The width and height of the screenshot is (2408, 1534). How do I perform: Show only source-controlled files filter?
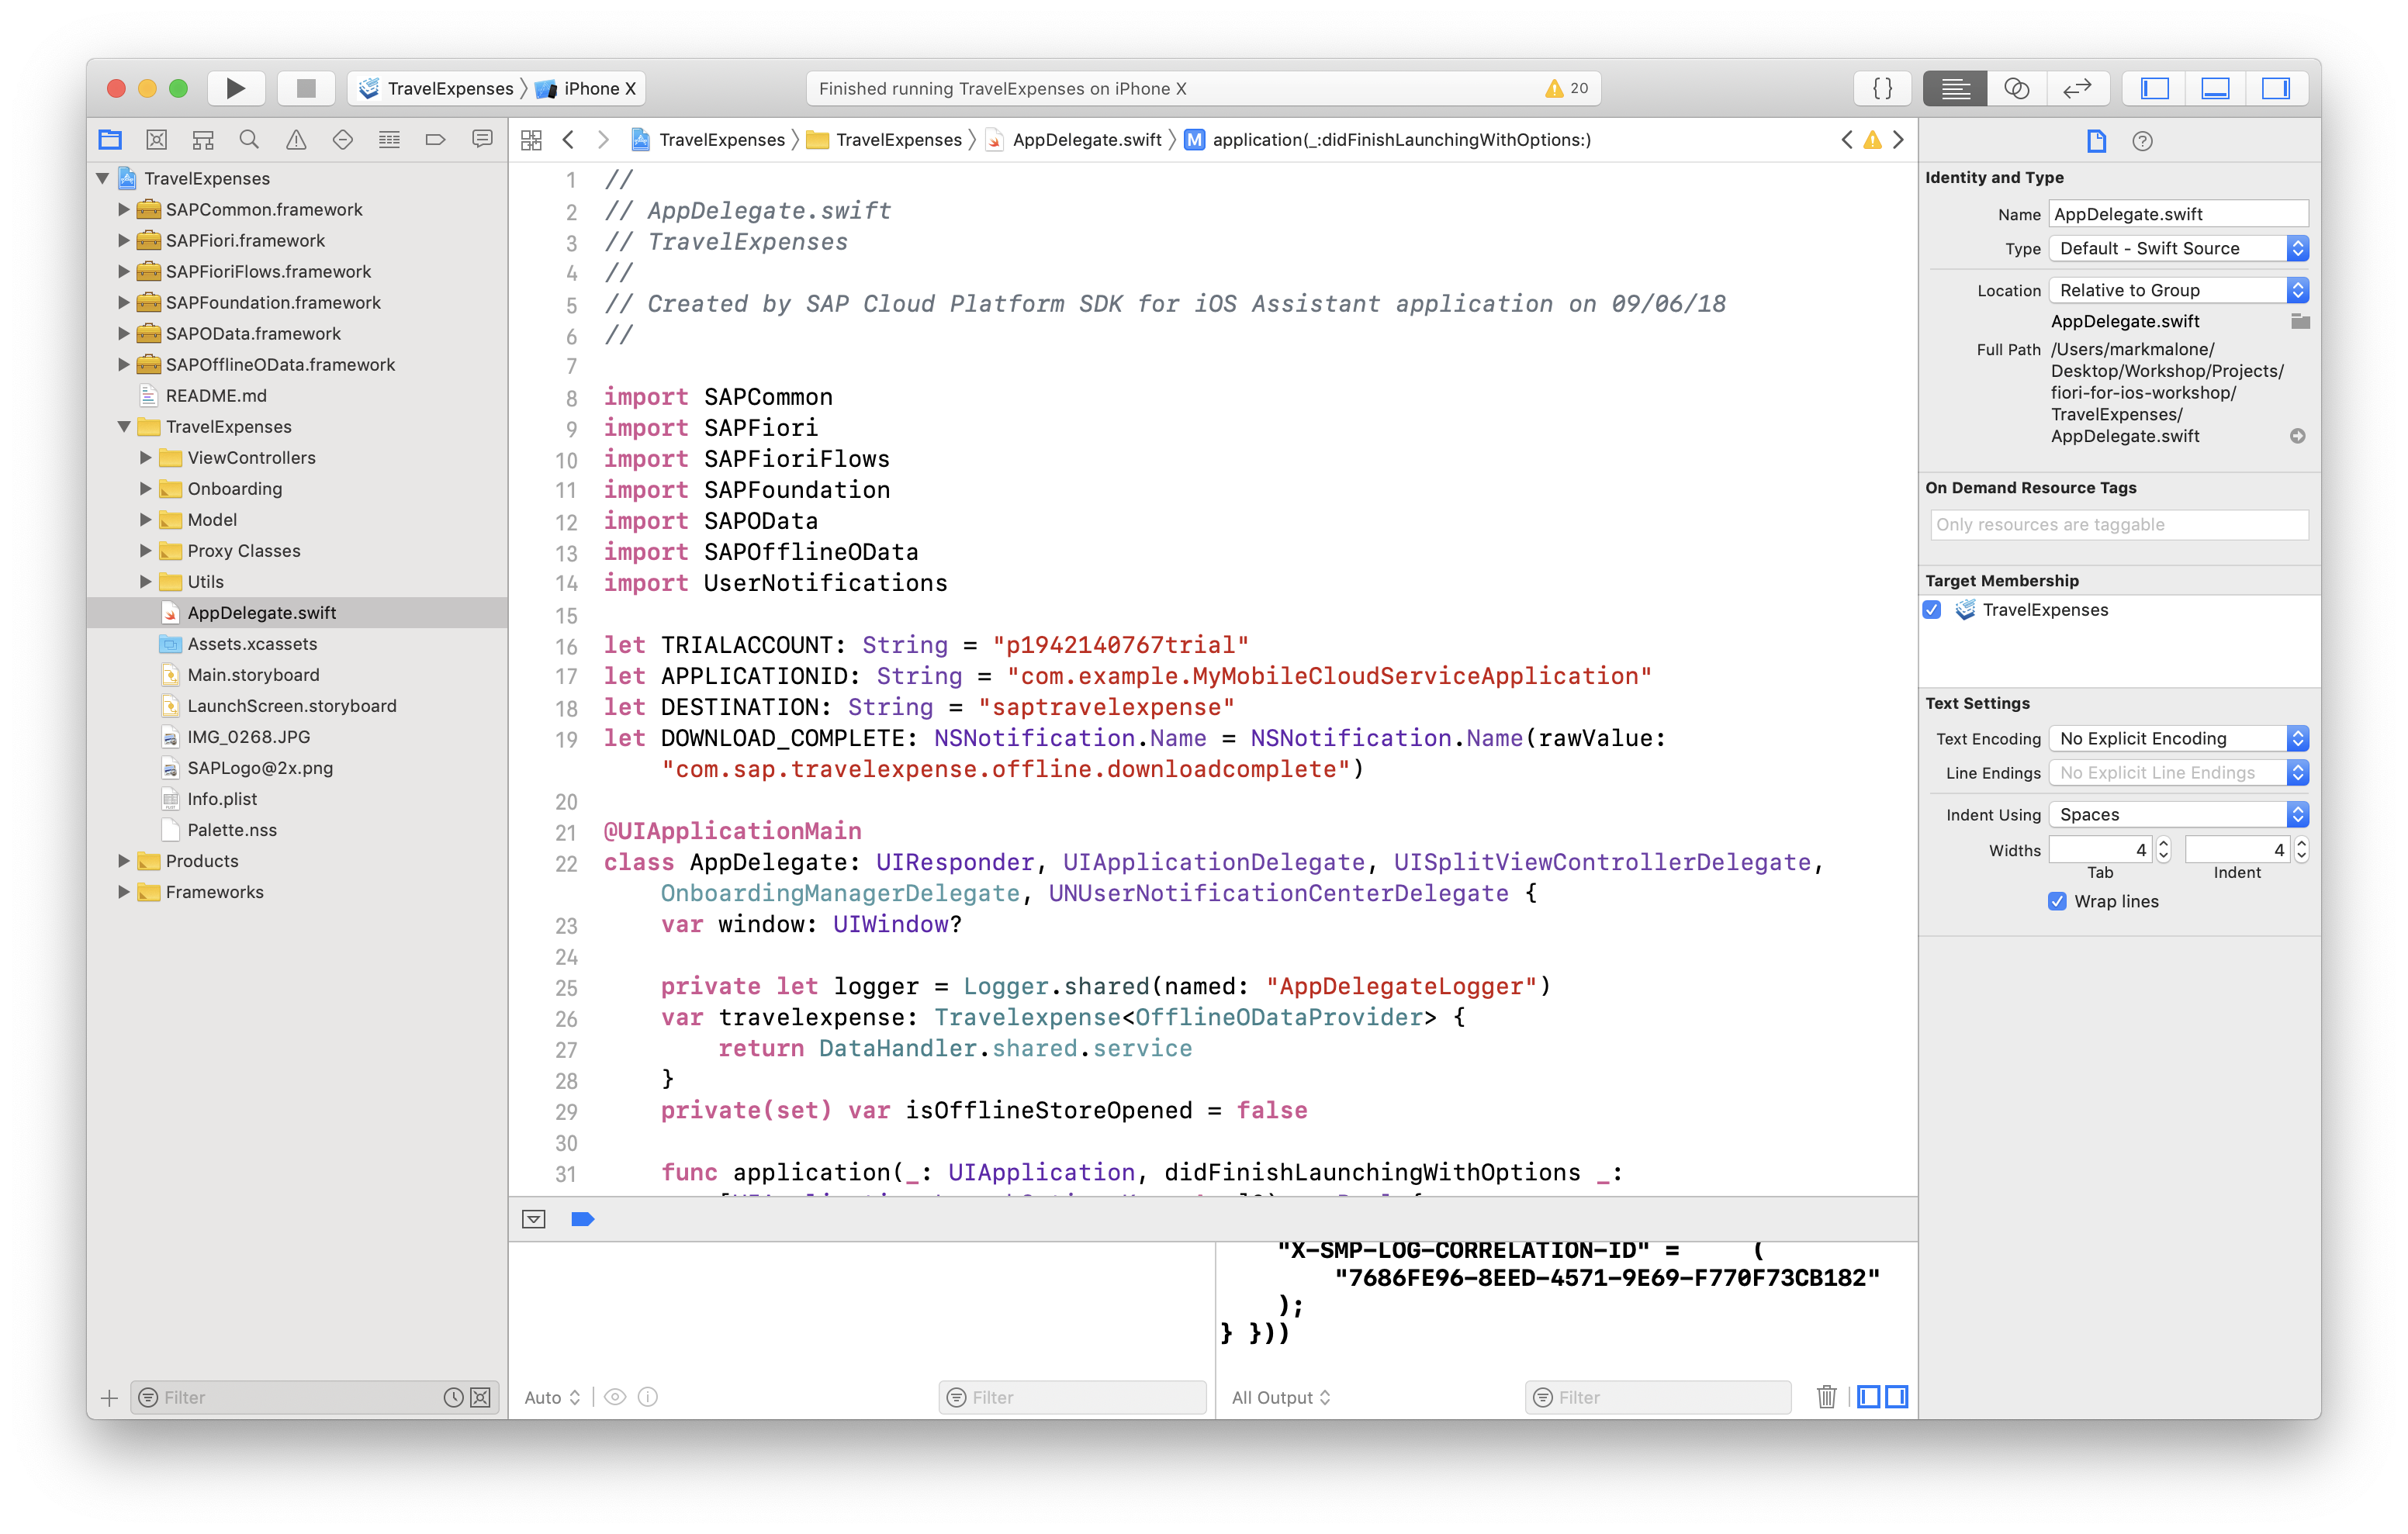coord(480,1397)
